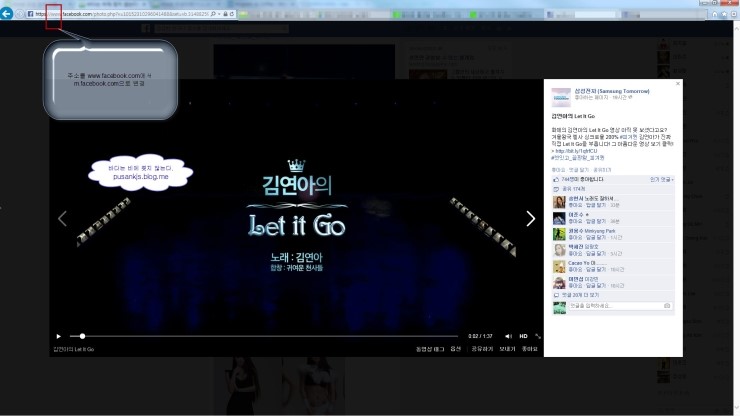740x416 pixels.
Task: Click 동영상 태그 below the video
Action: point(430,349)
